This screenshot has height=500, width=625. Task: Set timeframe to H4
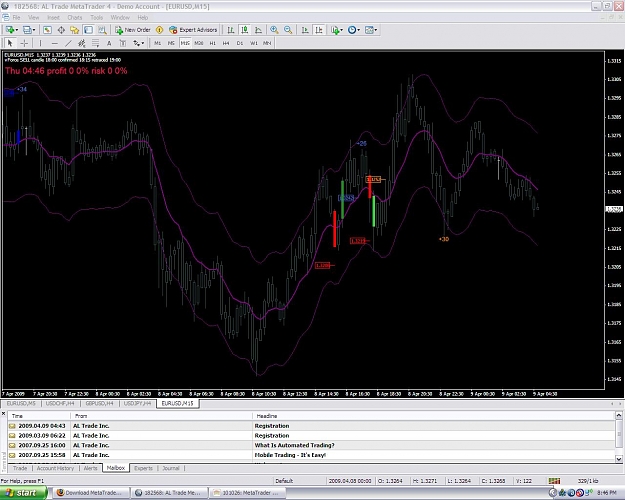[x=226, y=43]
